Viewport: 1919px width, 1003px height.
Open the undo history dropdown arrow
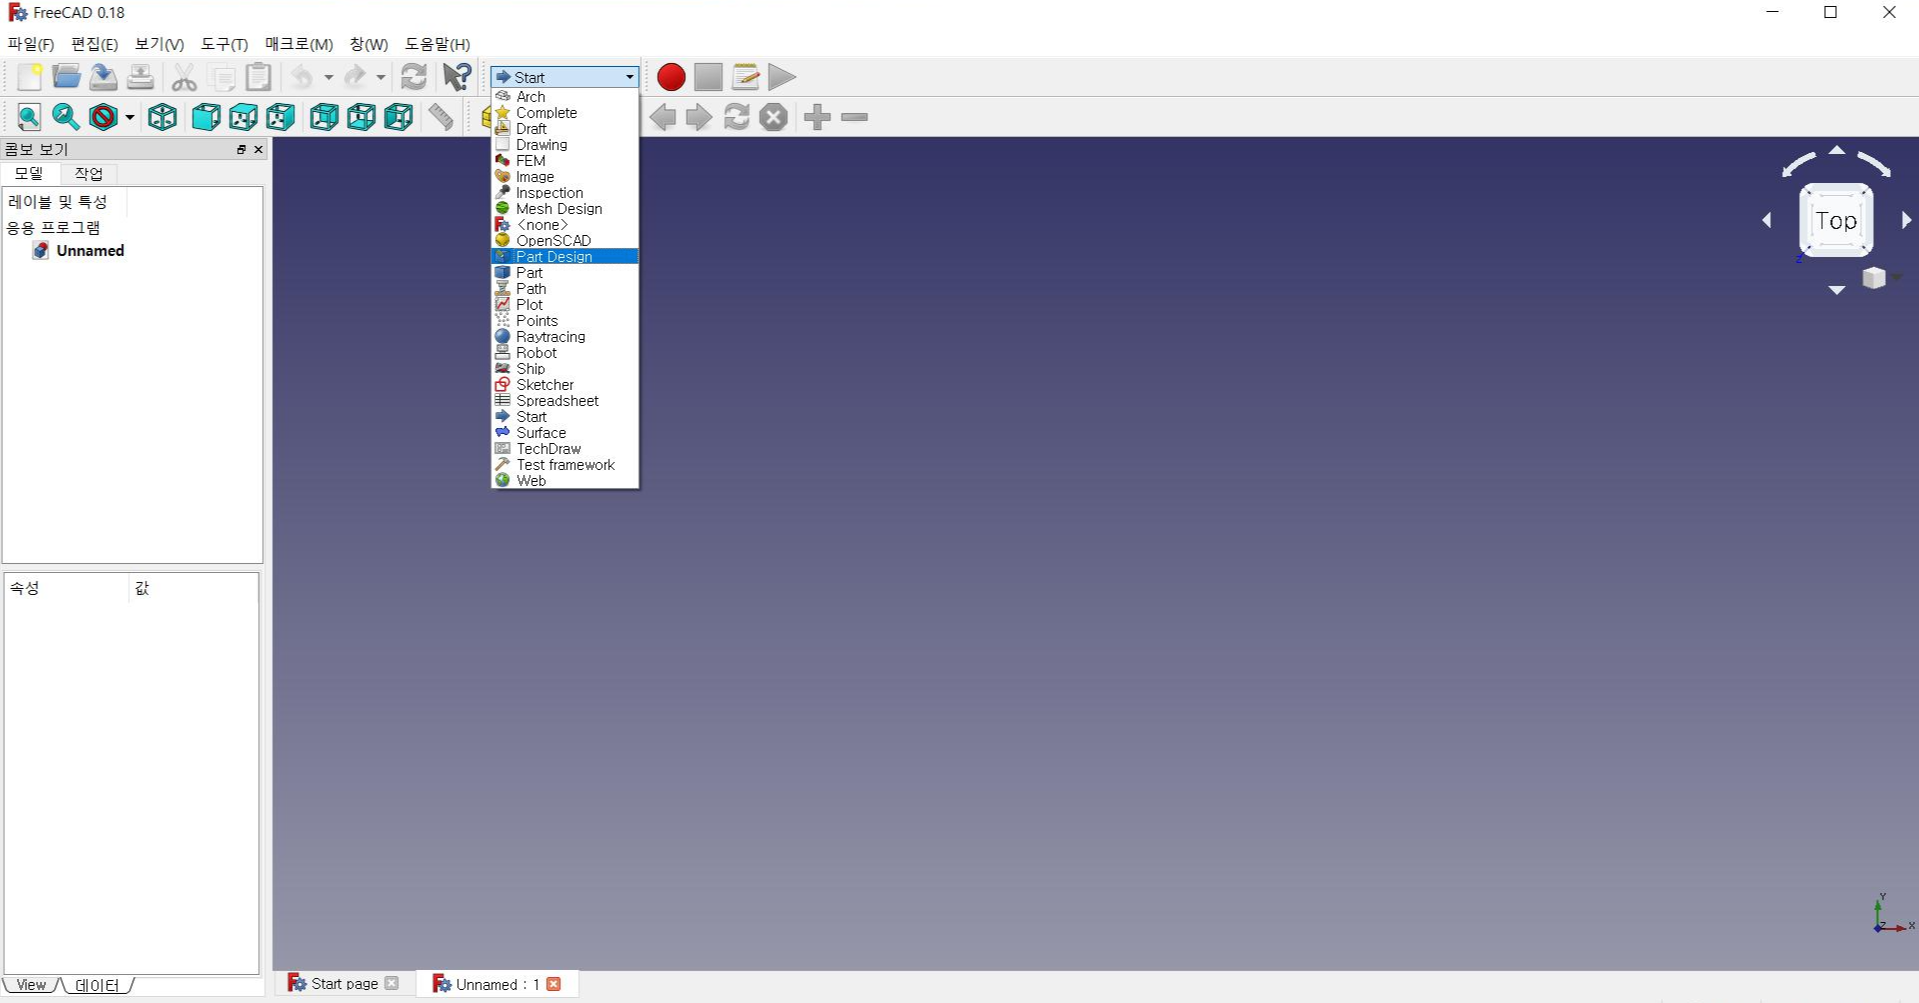tap(328, 78)
